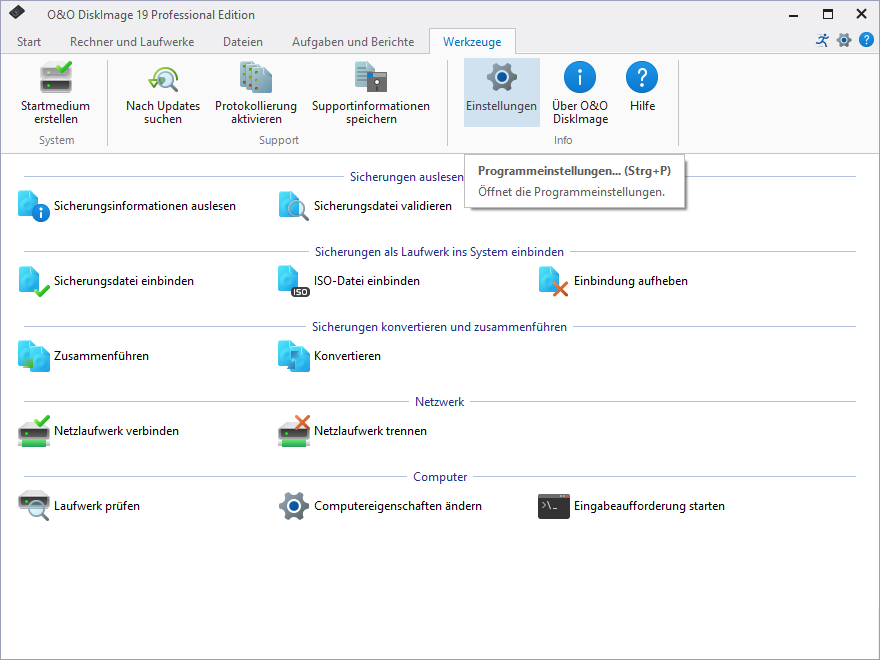Maximize the DiskImage window
880x660 pixels.
point(828,14)
